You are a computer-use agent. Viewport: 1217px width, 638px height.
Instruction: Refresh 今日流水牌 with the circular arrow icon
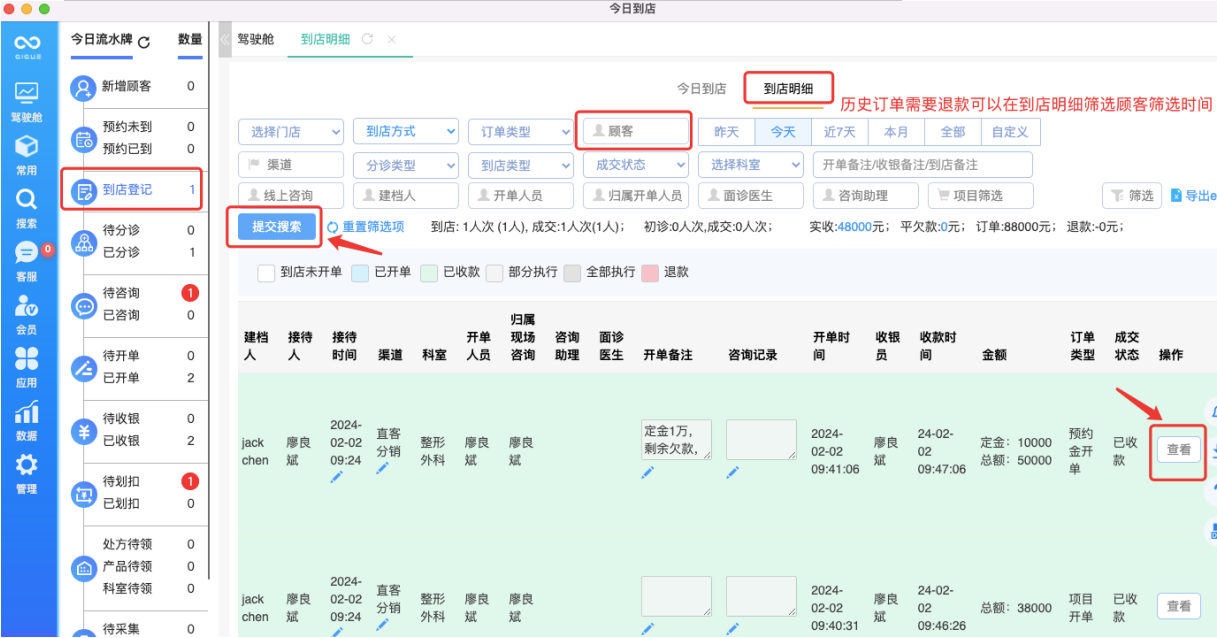click(x=143, y=43)
